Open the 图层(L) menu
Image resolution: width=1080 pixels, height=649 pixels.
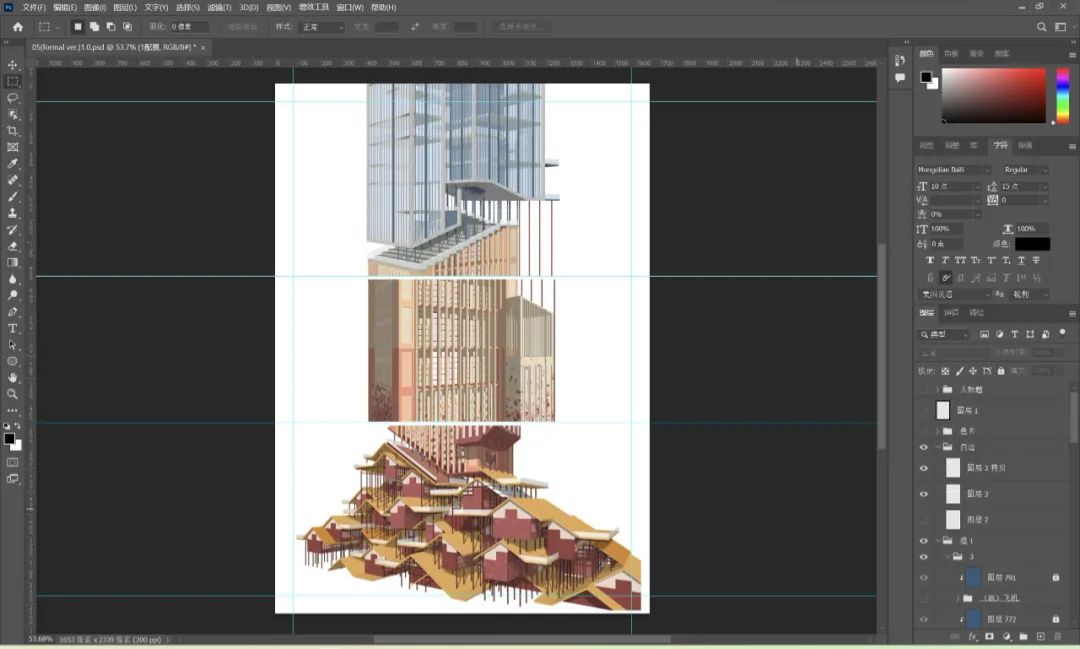pos(125,8)
